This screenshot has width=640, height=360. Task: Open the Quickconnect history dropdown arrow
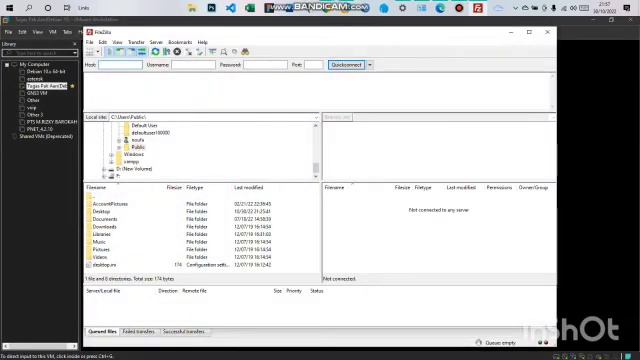pos(370,65)
